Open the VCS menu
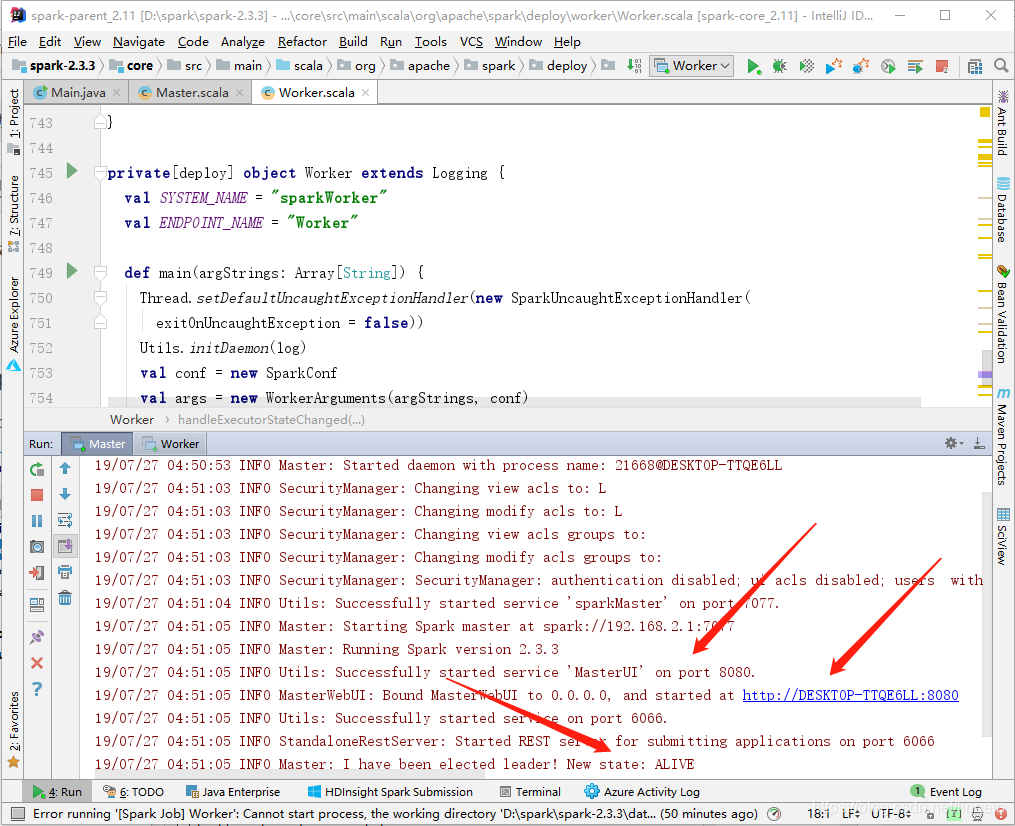Image resolution: width=1015 pixels, height=826 pixels. click(471, 42)
